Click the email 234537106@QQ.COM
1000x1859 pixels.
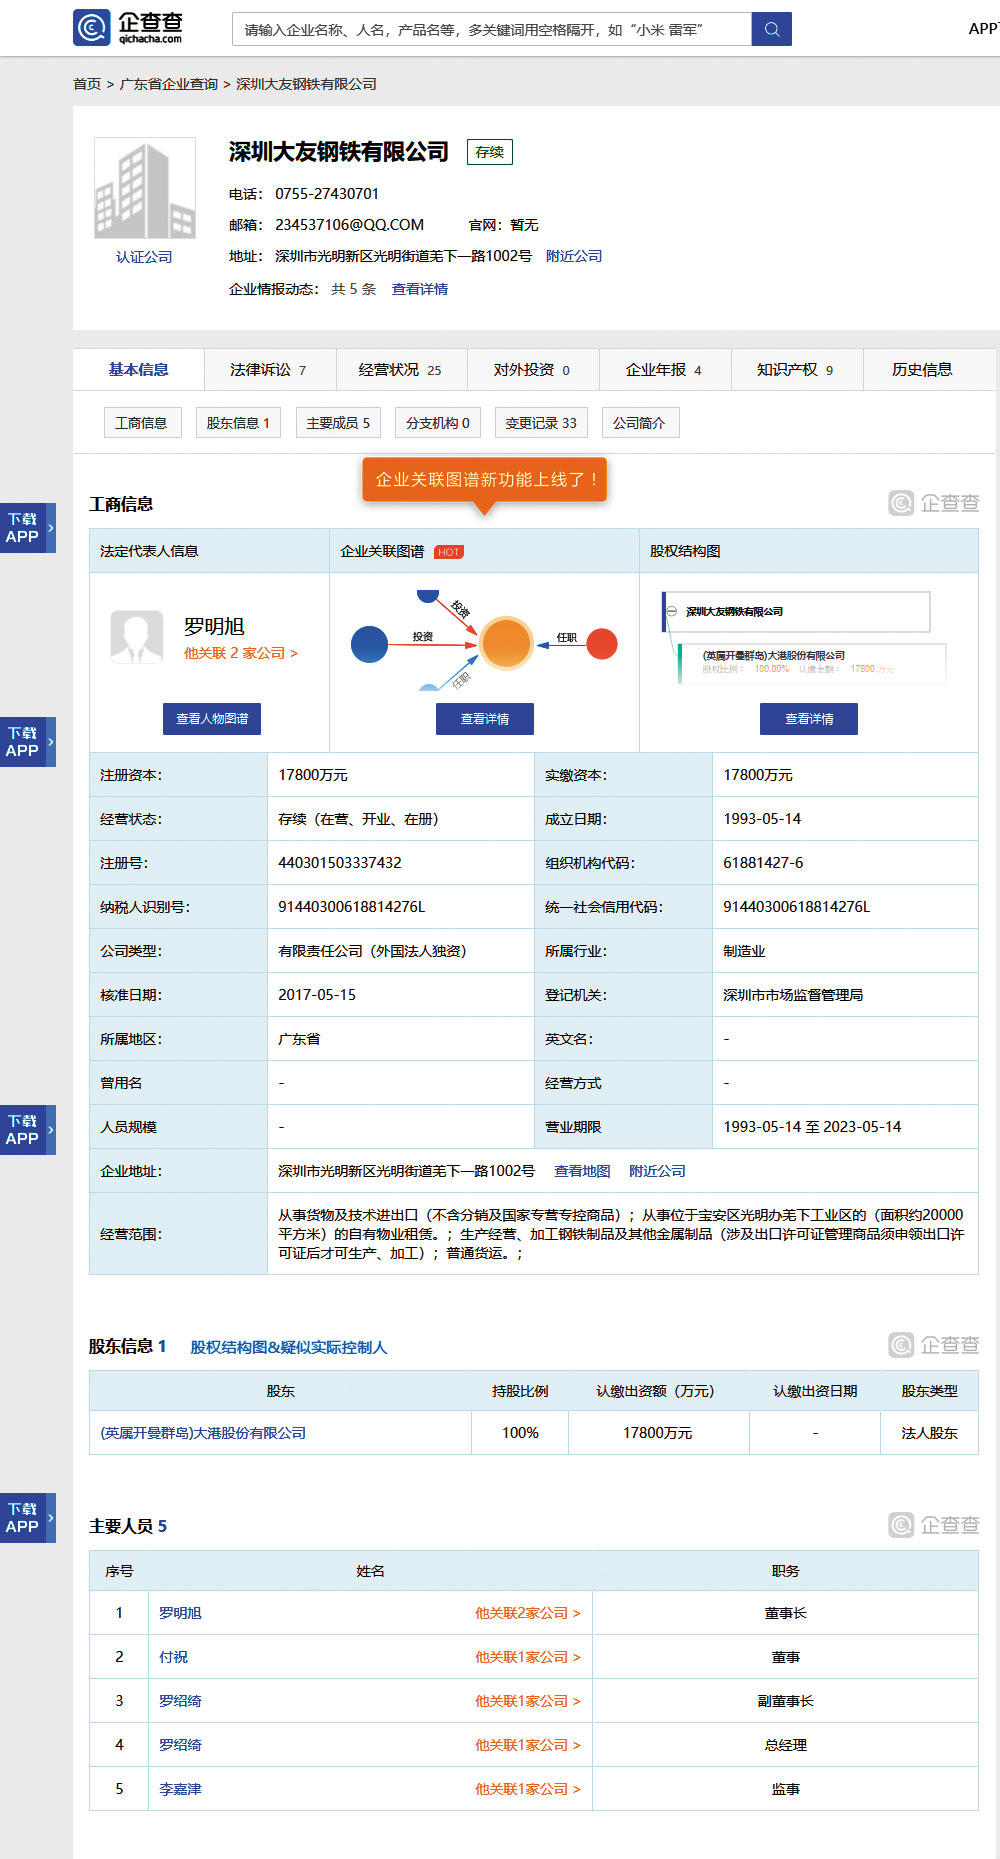click(350, 225)
